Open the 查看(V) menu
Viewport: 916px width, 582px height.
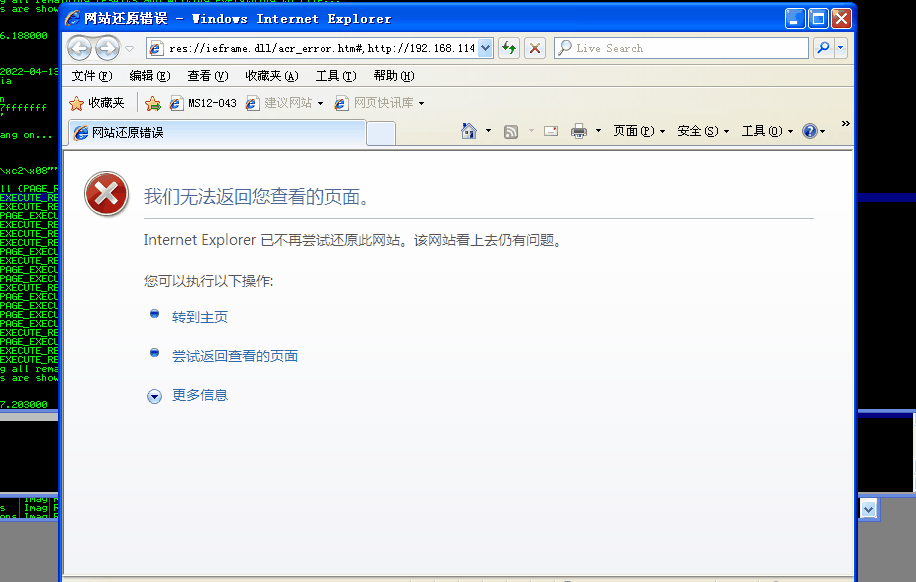tap(207, 76)
